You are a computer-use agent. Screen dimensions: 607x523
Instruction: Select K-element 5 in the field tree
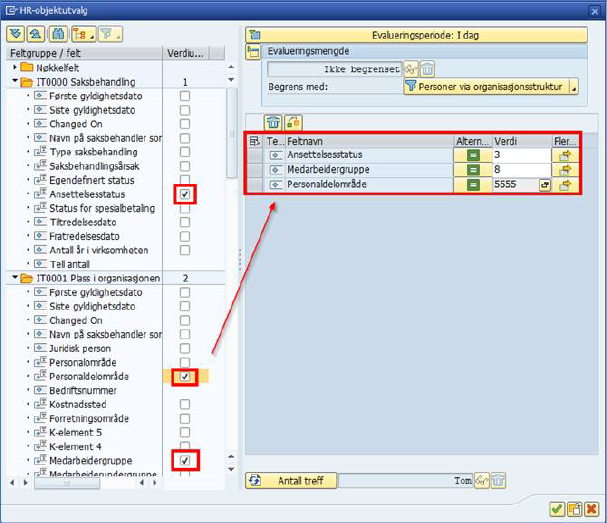click(75, 433)
